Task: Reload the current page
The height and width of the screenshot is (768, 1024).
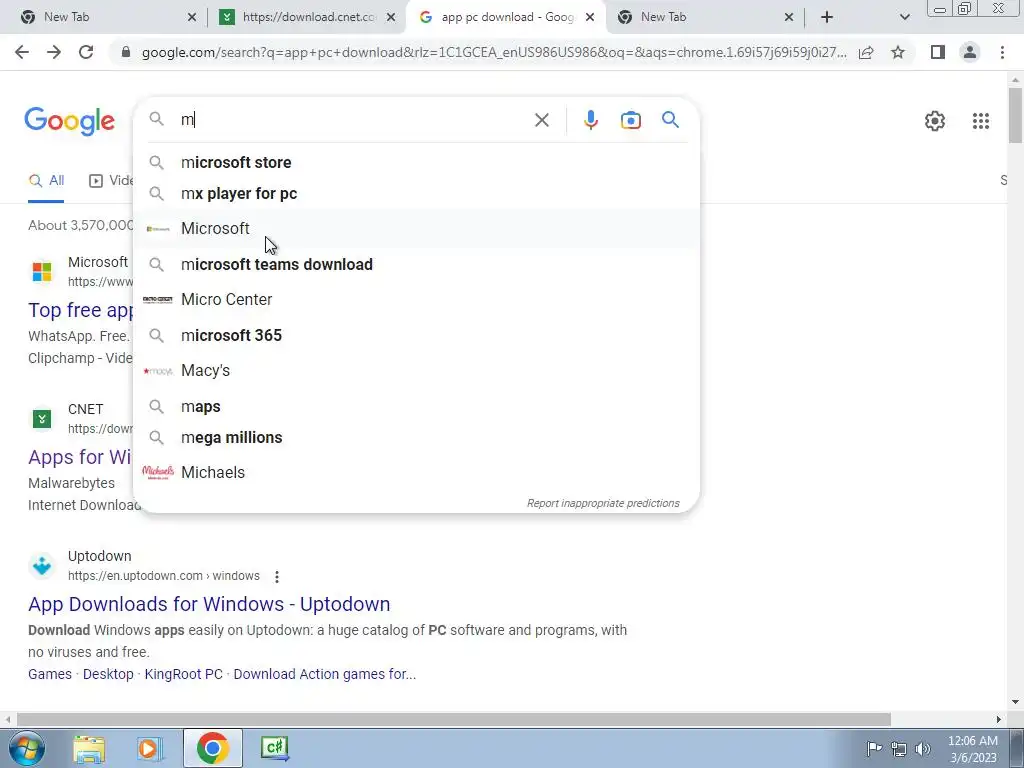Action: (x=86, y=52)
